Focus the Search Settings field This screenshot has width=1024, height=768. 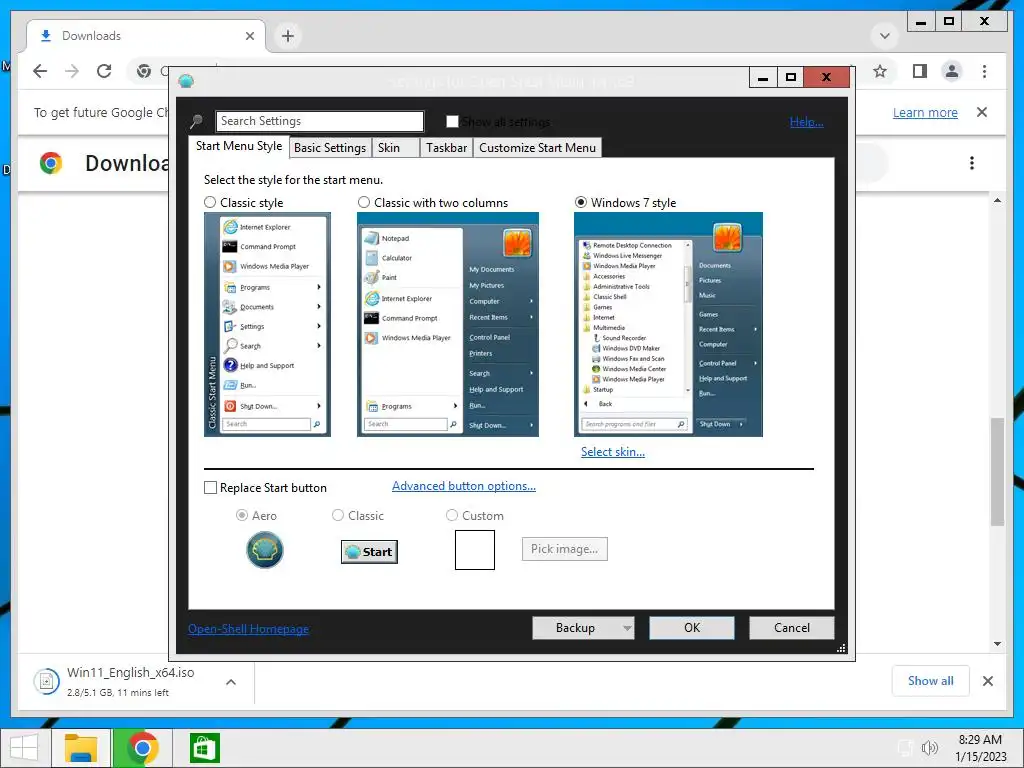click(319, 121)
